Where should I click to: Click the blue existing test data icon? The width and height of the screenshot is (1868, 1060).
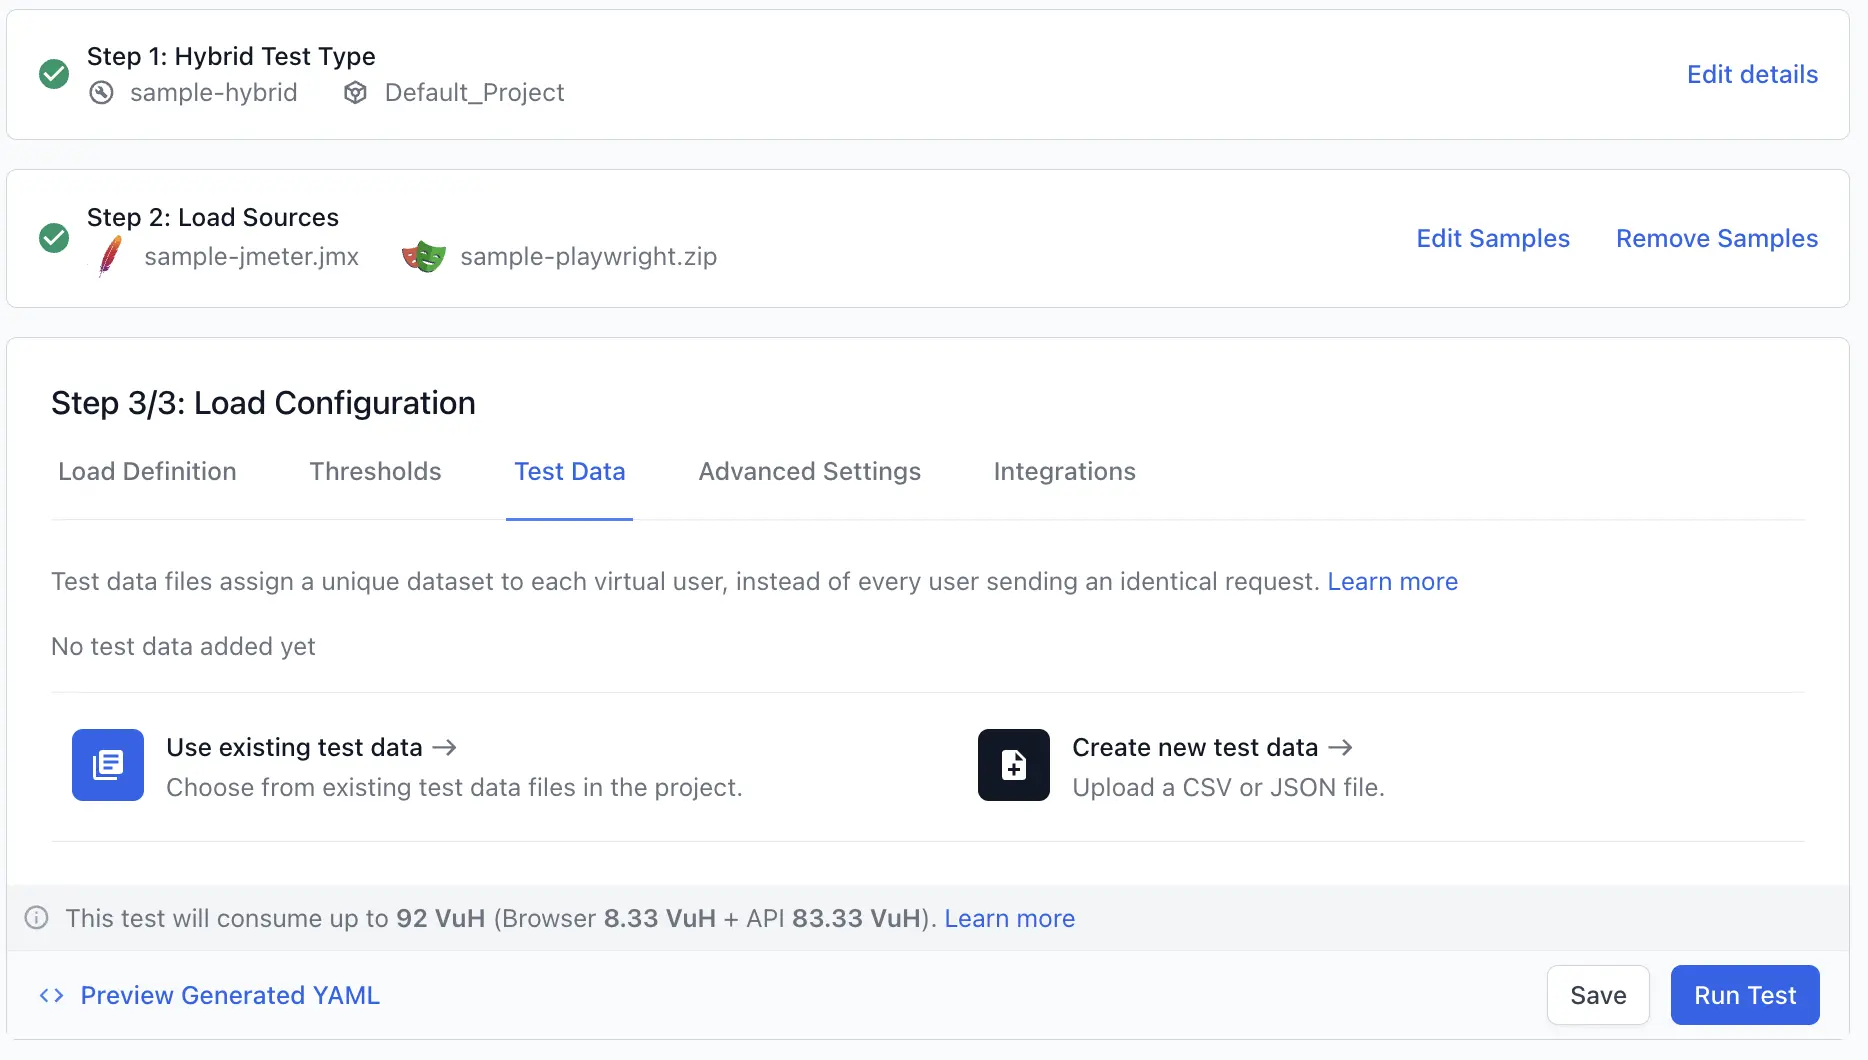coord(108,765)
